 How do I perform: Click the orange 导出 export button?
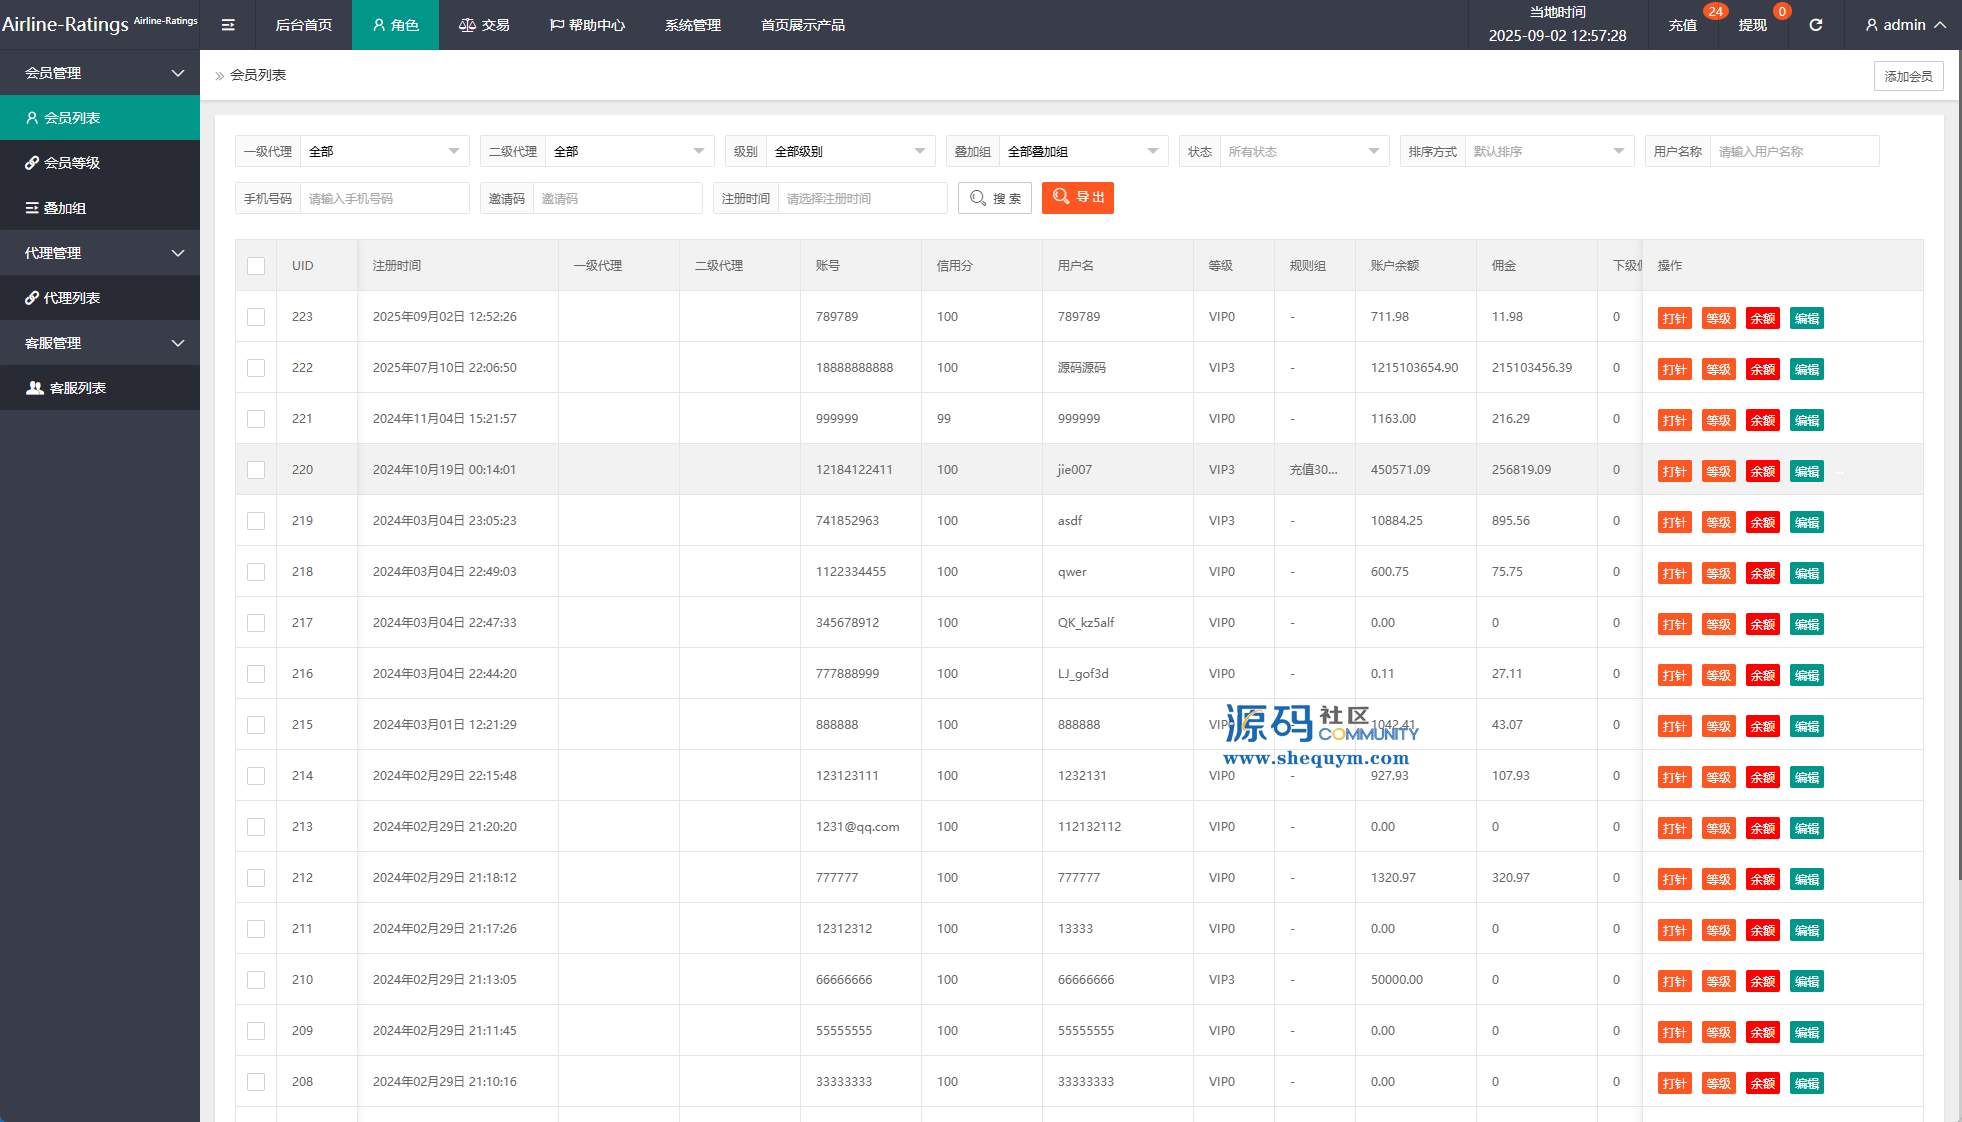coord(1077,198)
